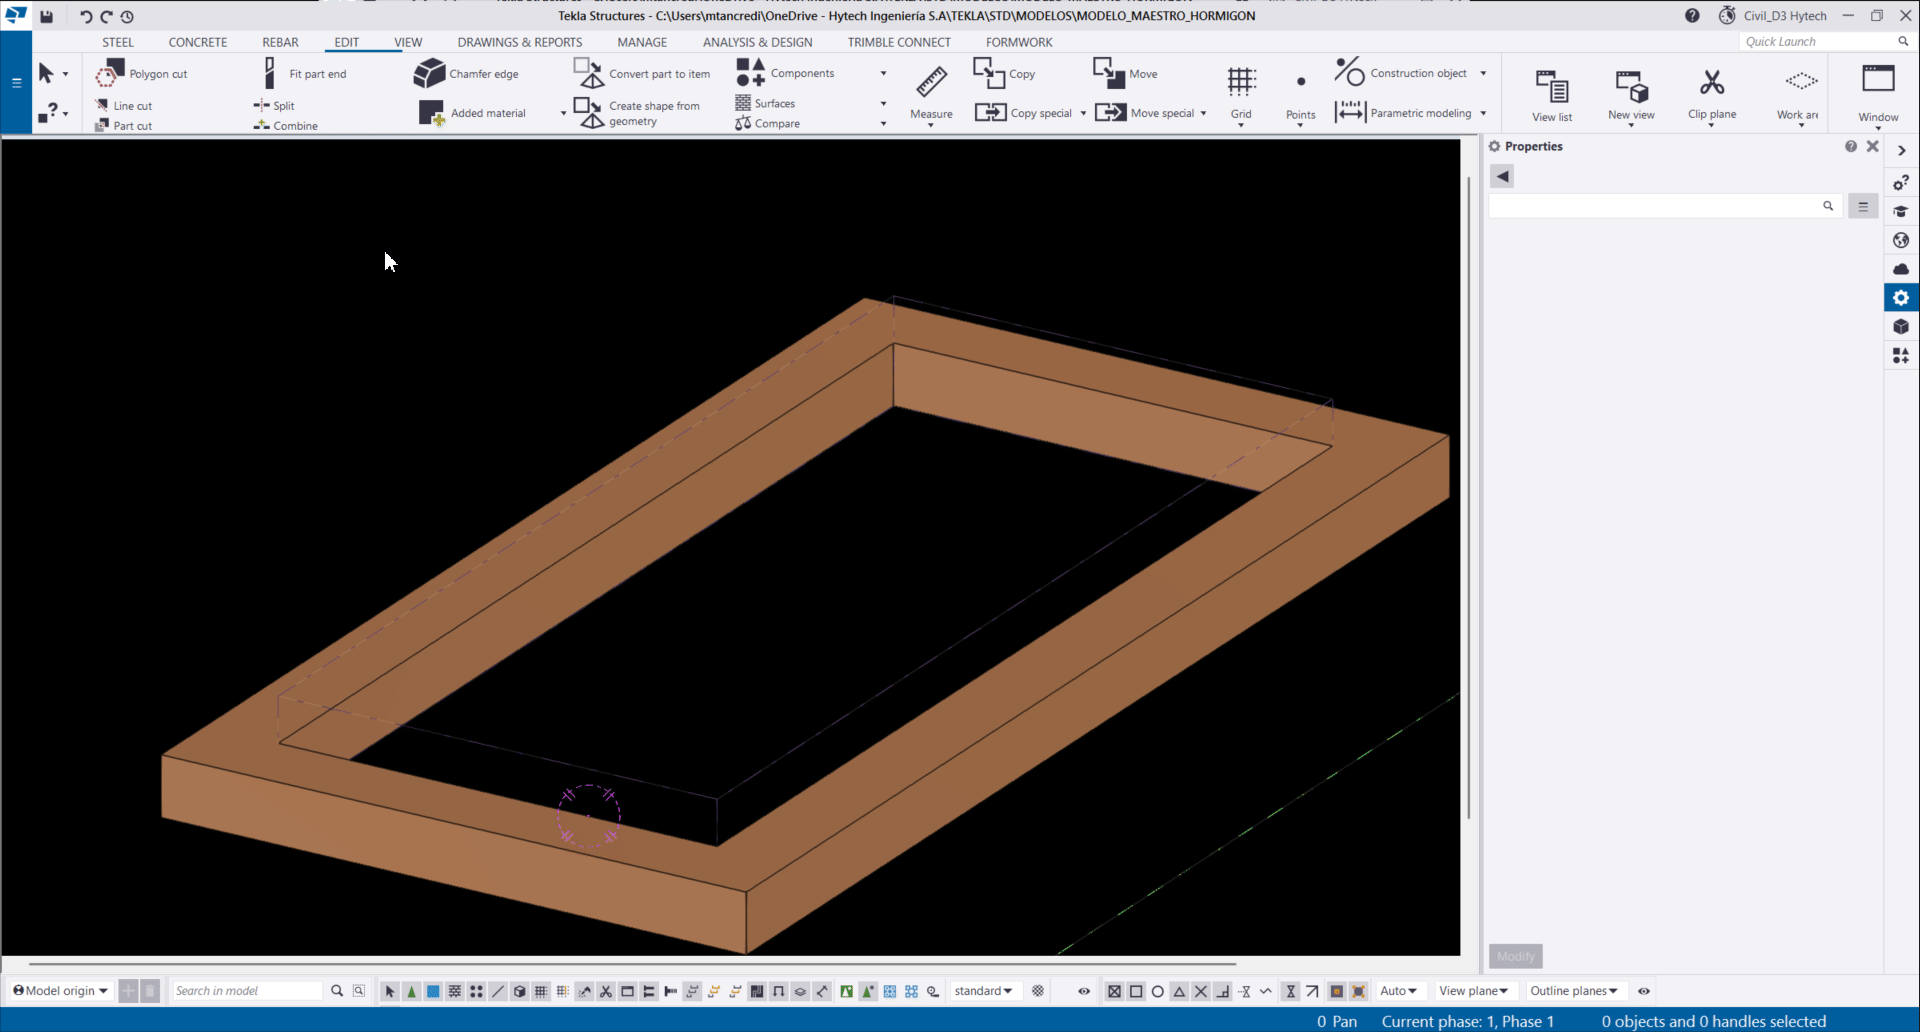1920x1032 pixels.
Task: Click the Search in model field
Action: tap(246, 991)
